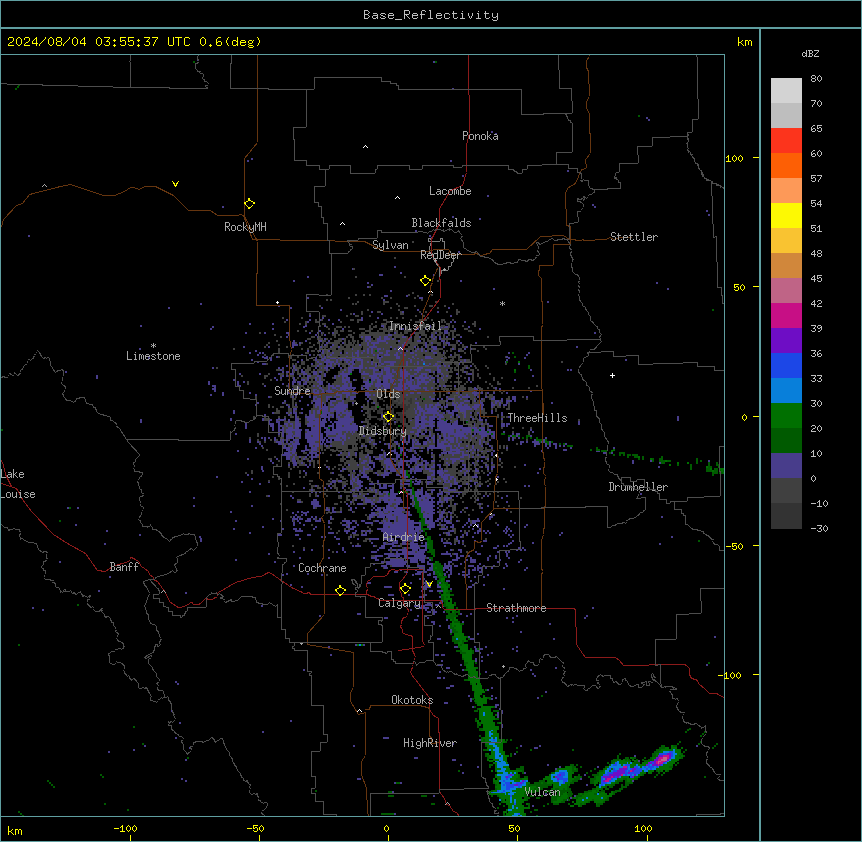Click the yellow marker between Olds and Didsbury
Viewport: 862px width, 842px height.
click(388, 417)
